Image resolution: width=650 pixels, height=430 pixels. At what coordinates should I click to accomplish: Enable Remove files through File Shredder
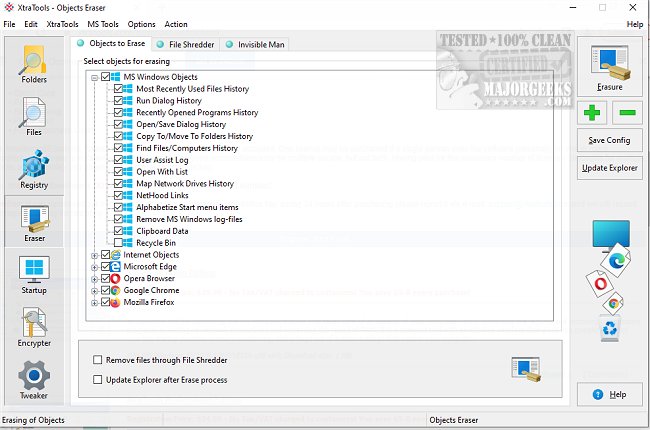[x=97, y=360]
